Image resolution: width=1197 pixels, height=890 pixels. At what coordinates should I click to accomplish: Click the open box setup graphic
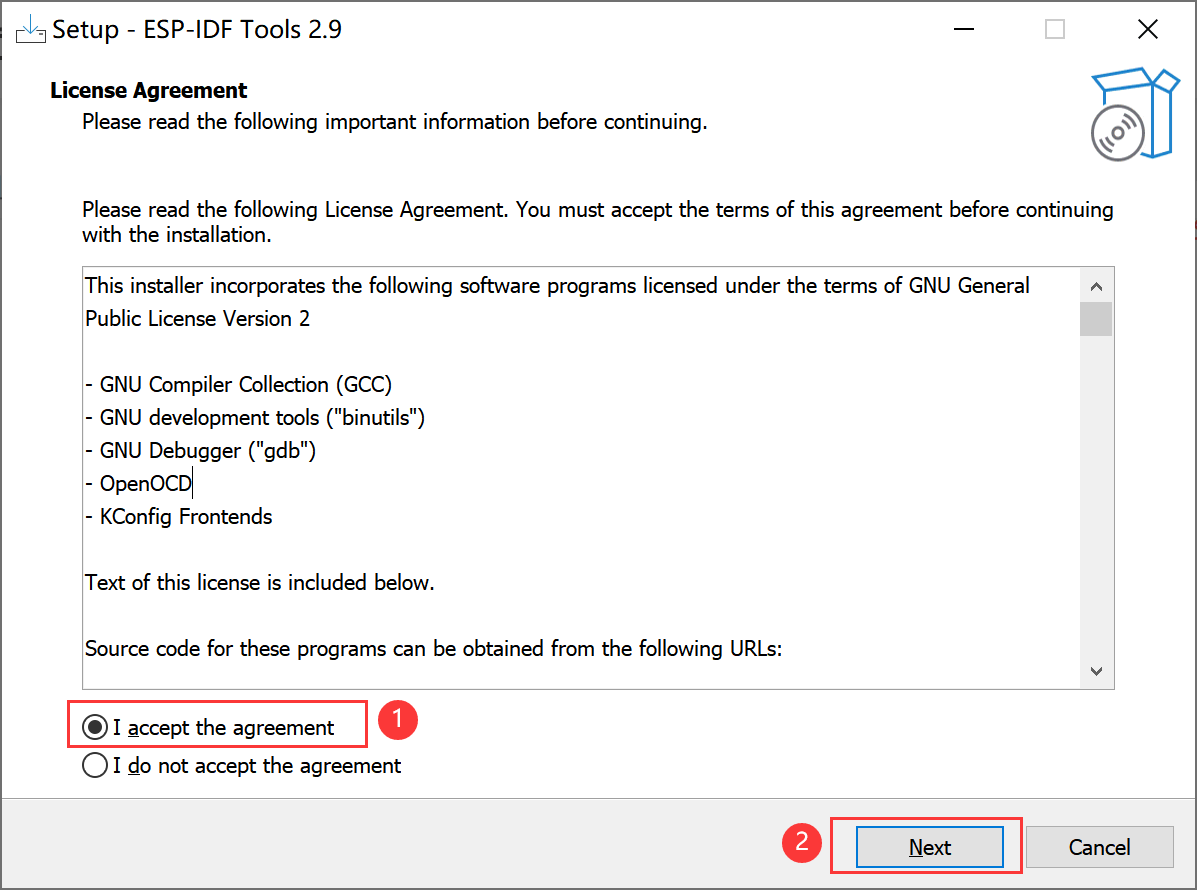(x=1134, y=113)
